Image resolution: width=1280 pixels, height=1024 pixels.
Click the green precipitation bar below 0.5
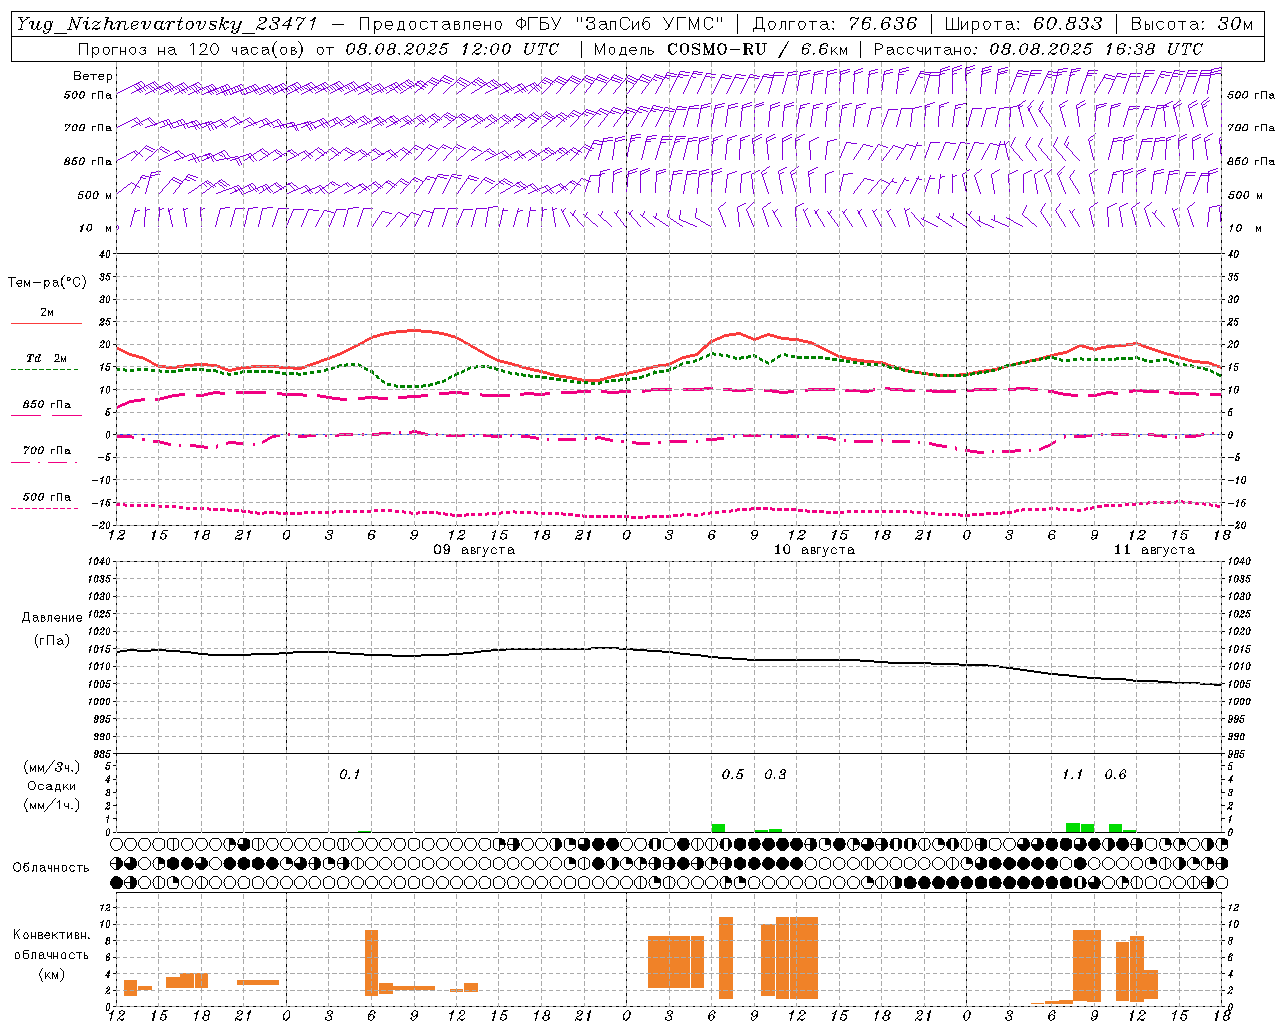718,828
